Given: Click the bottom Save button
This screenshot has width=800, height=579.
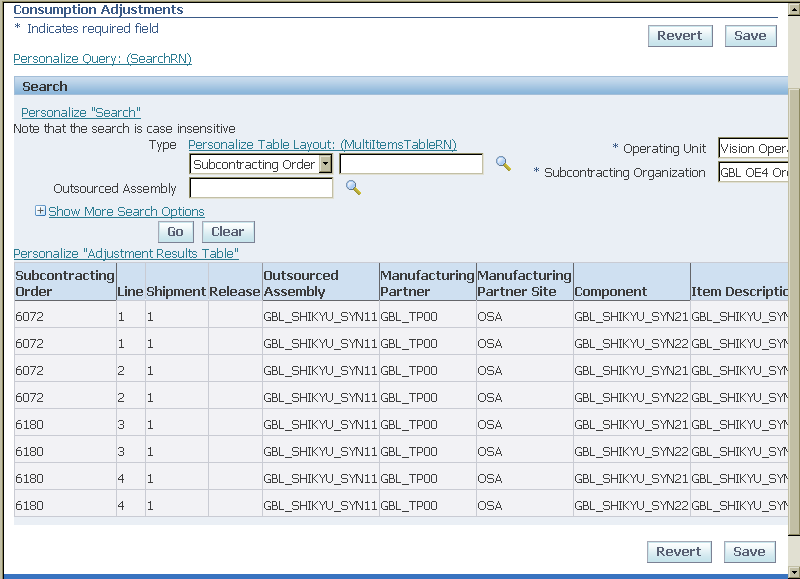Looking at the screenshot, I should pos(749,551).
